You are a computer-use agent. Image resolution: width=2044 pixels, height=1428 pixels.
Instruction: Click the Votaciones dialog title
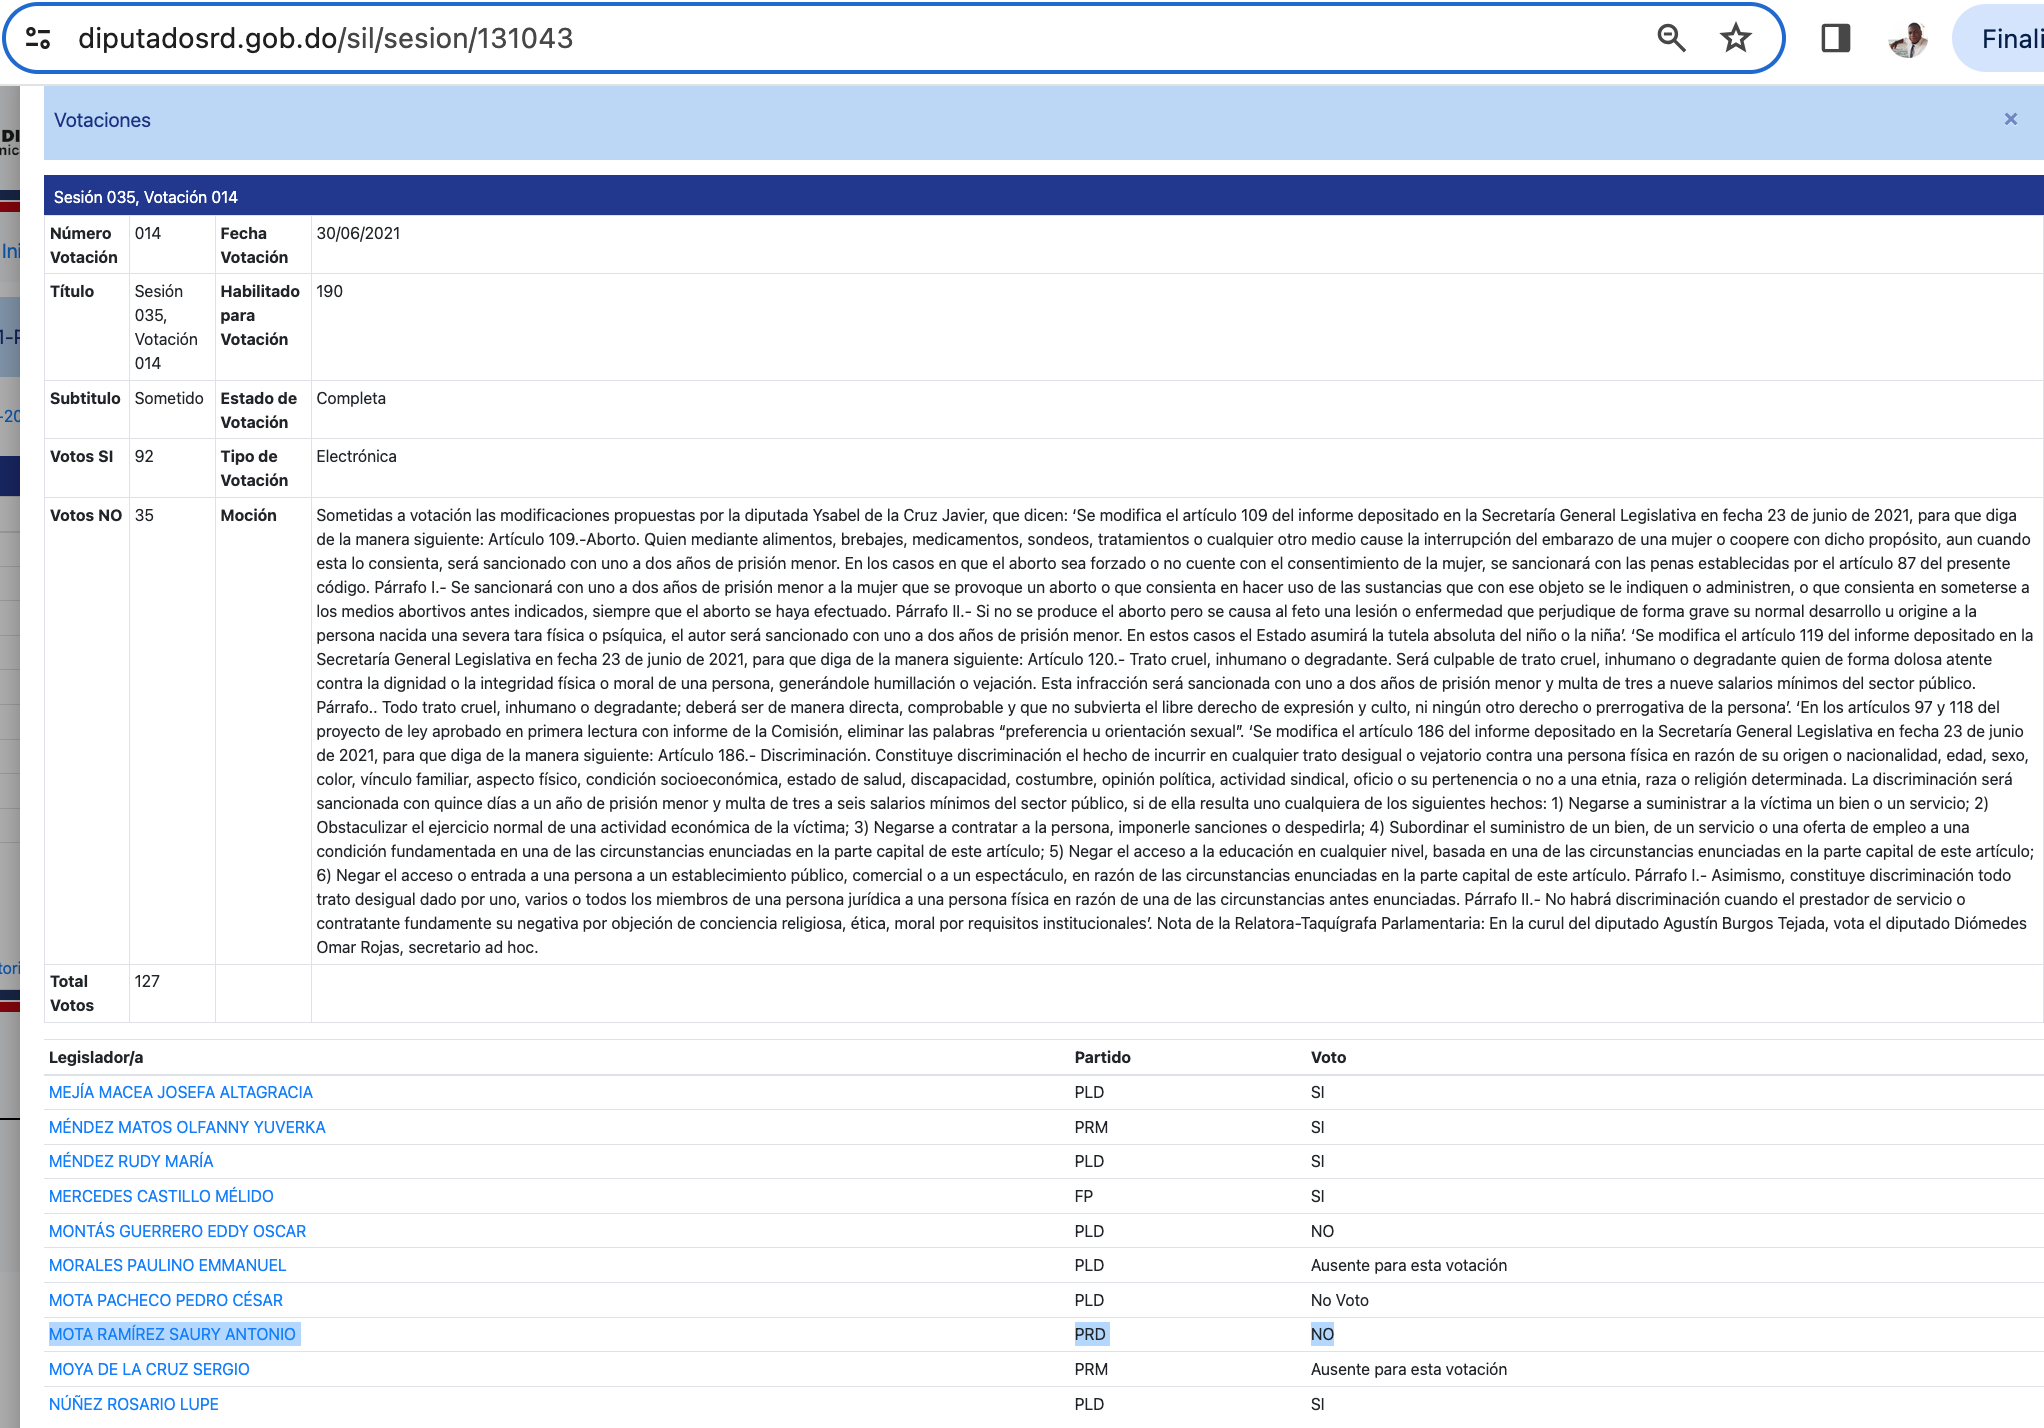[x=102, y=120]
